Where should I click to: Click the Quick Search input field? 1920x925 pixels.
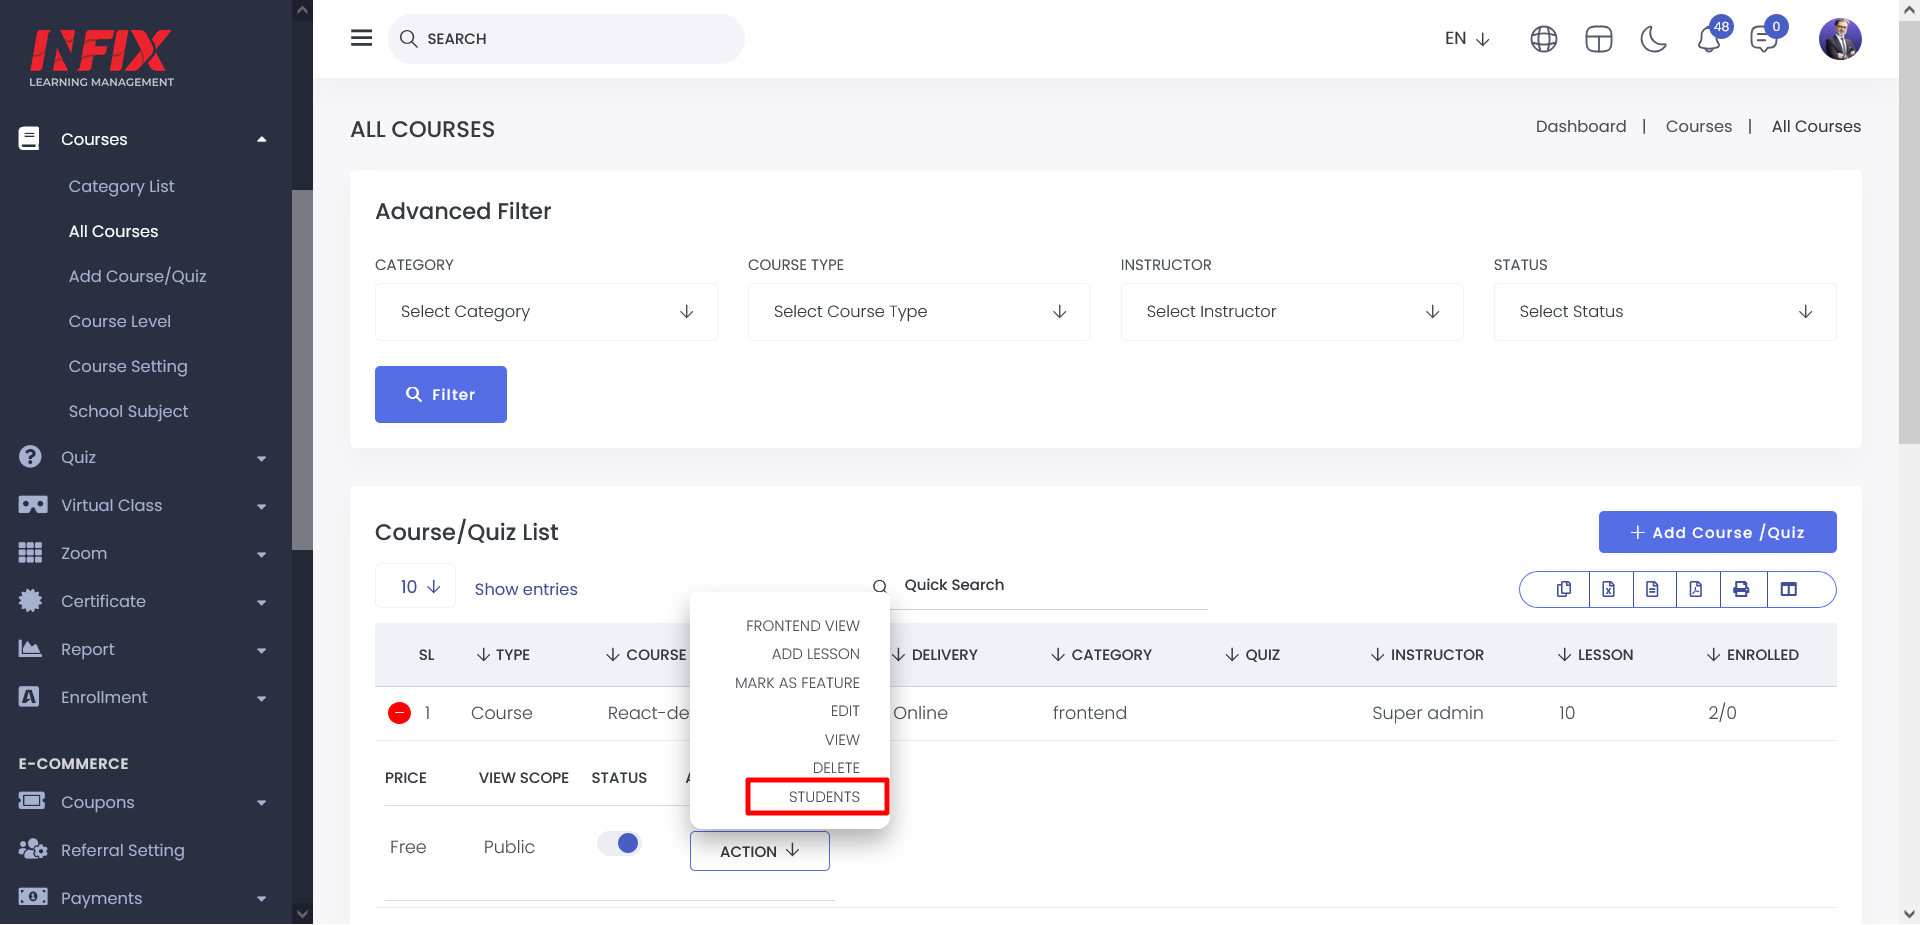click(1050, 585)
